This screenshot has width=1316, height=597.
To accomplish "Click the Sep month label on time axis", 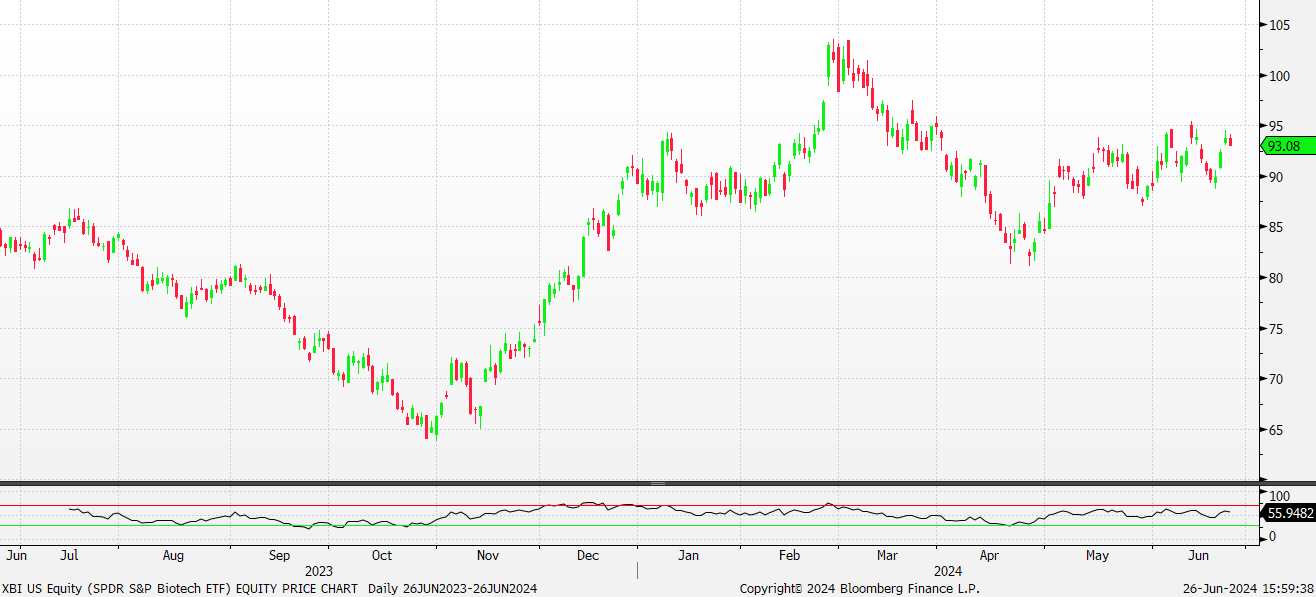I will (x=280, y=554).
